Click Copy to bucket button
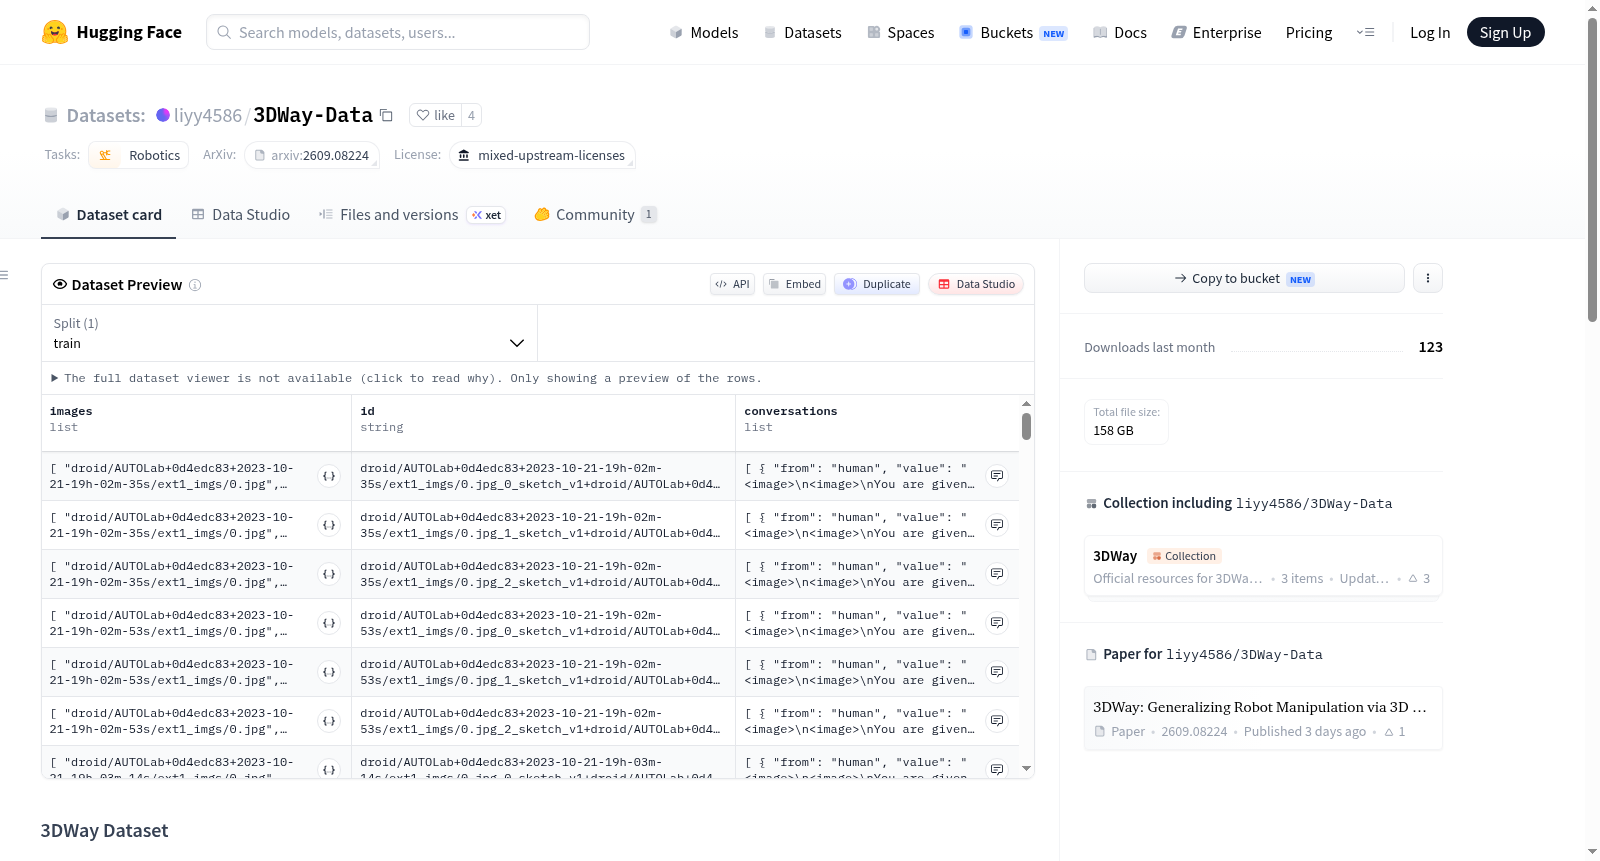The height and width of the screenshot is (861, 1600). (1244, 278)
